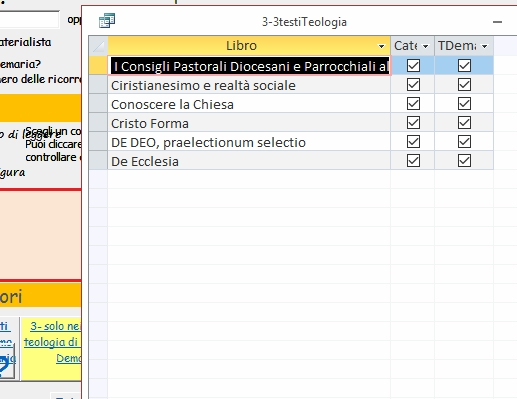Select the cell 'De Ecclesia'
Viewport: 517px width, 399px height.
point(249,161)
